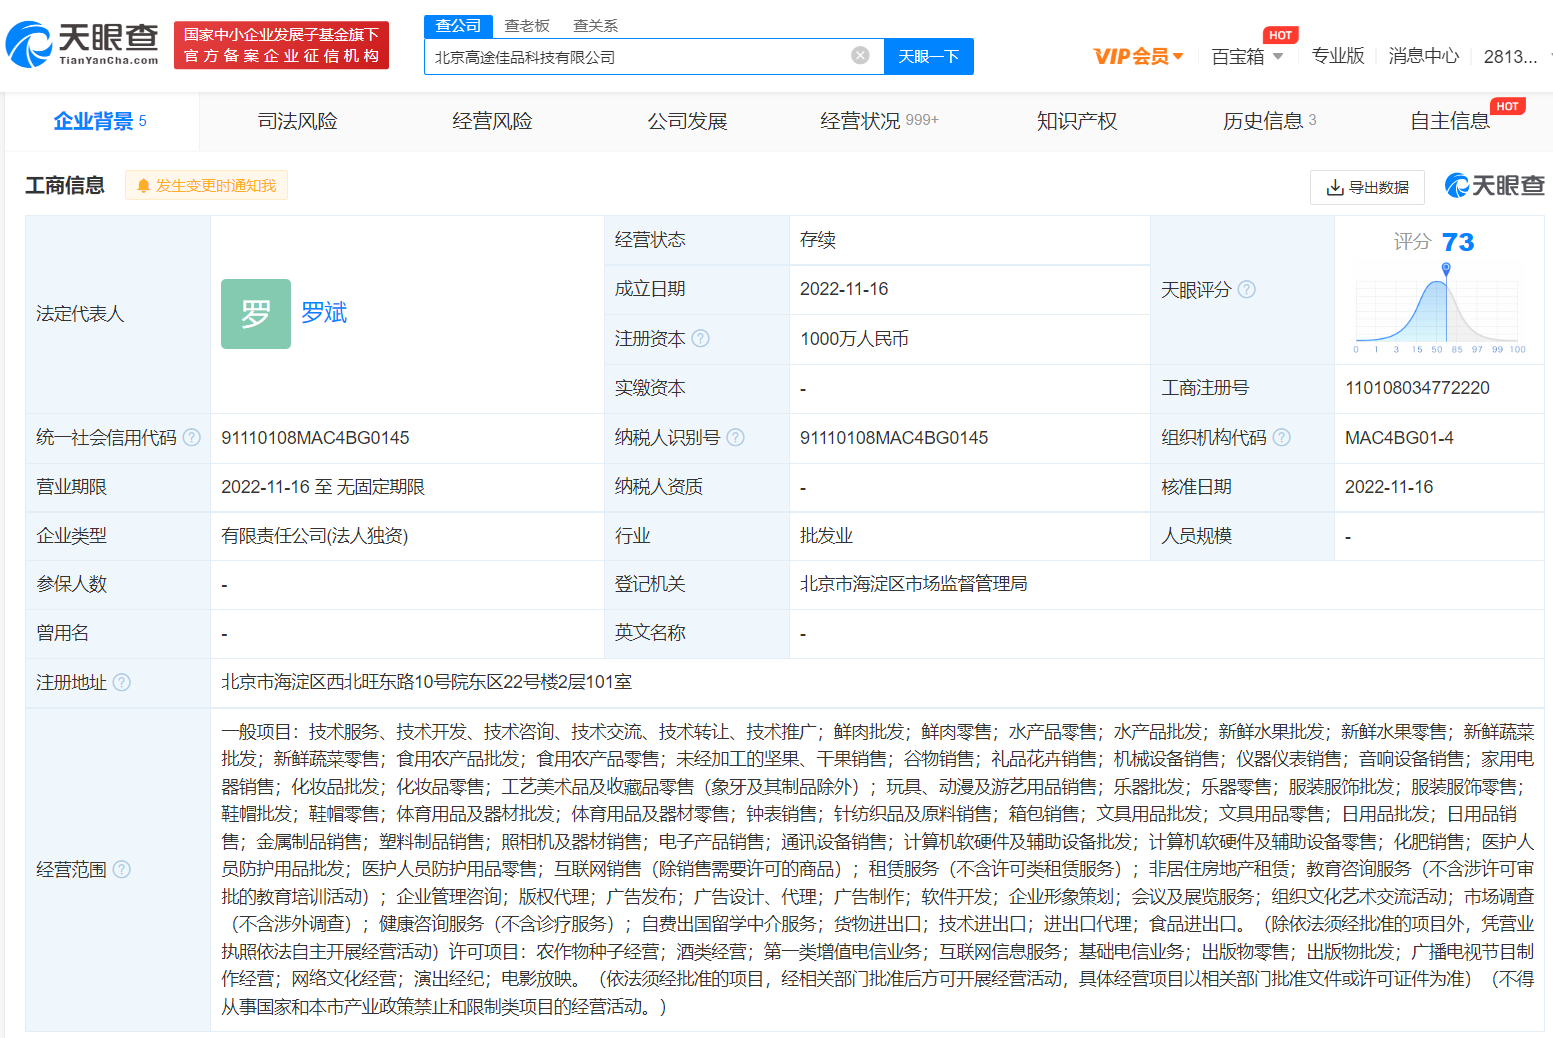Open the 企业背景 tab
The width and height of the screenshot is (1553, 1038).
point(100,121)
